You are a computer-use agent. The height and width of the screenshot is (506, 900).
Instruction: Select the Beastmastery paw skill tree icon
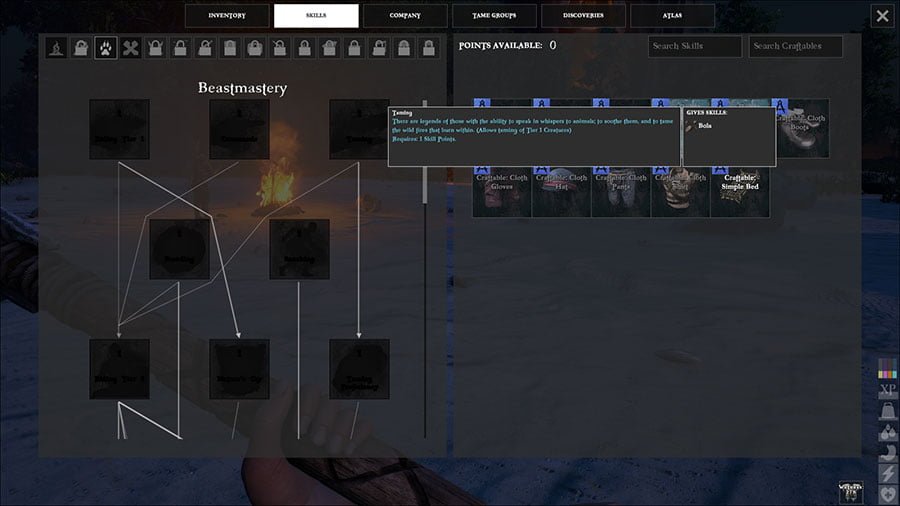tap(106, 47)
